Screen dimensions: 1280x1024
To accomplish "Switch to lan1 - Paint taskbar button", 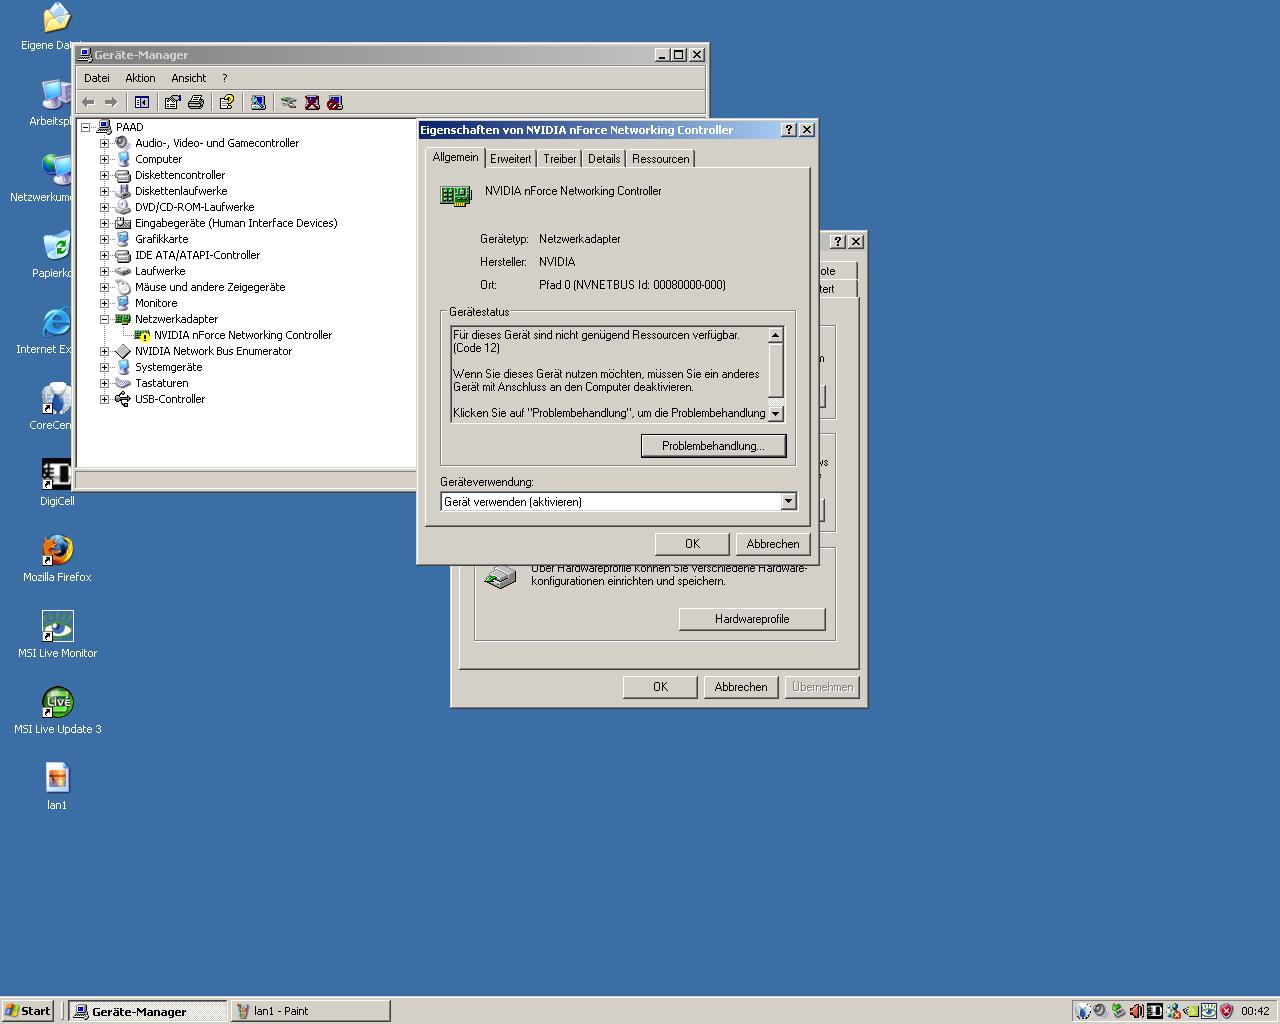I will pos(311,1011).
